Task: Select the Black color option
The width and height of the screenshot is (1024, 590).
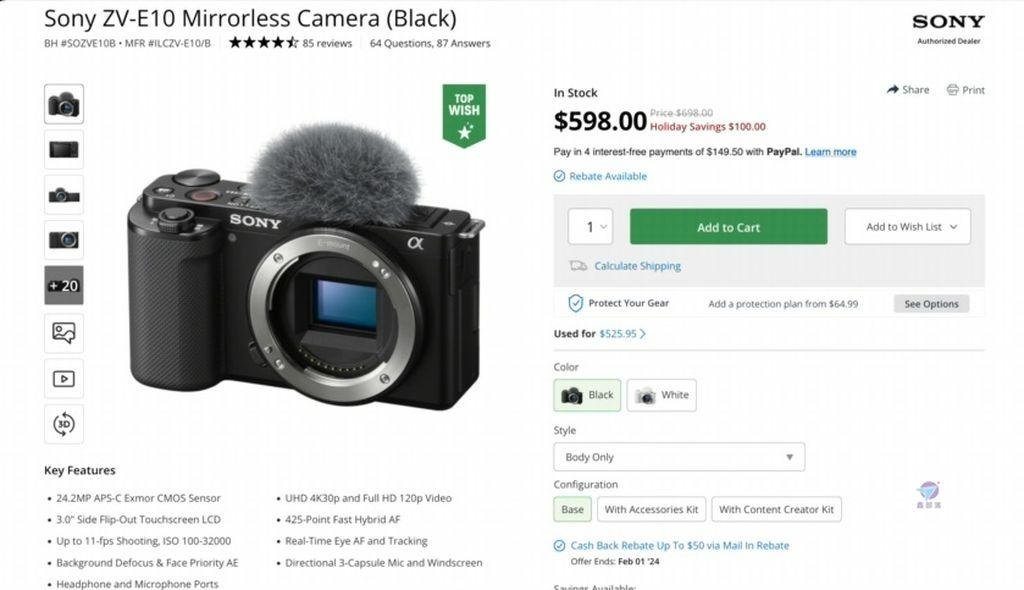Action: (x=587, y=395)
